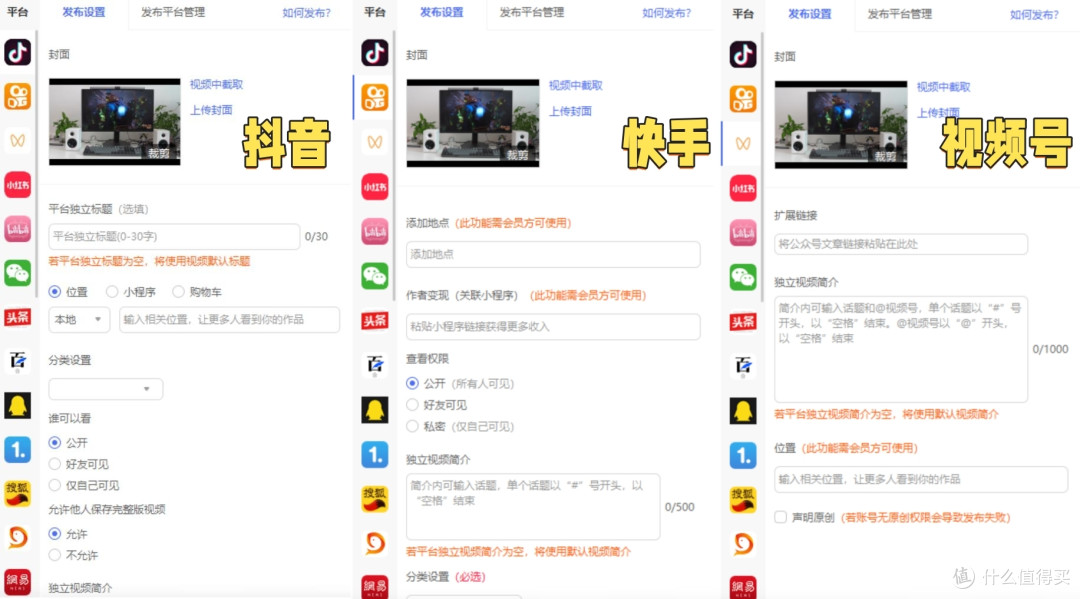Image resolution: width=1080 pixels, height=599 pixels.
Task: Open 如何发布? help link in middle panel
Action: (x=666, y=12)
